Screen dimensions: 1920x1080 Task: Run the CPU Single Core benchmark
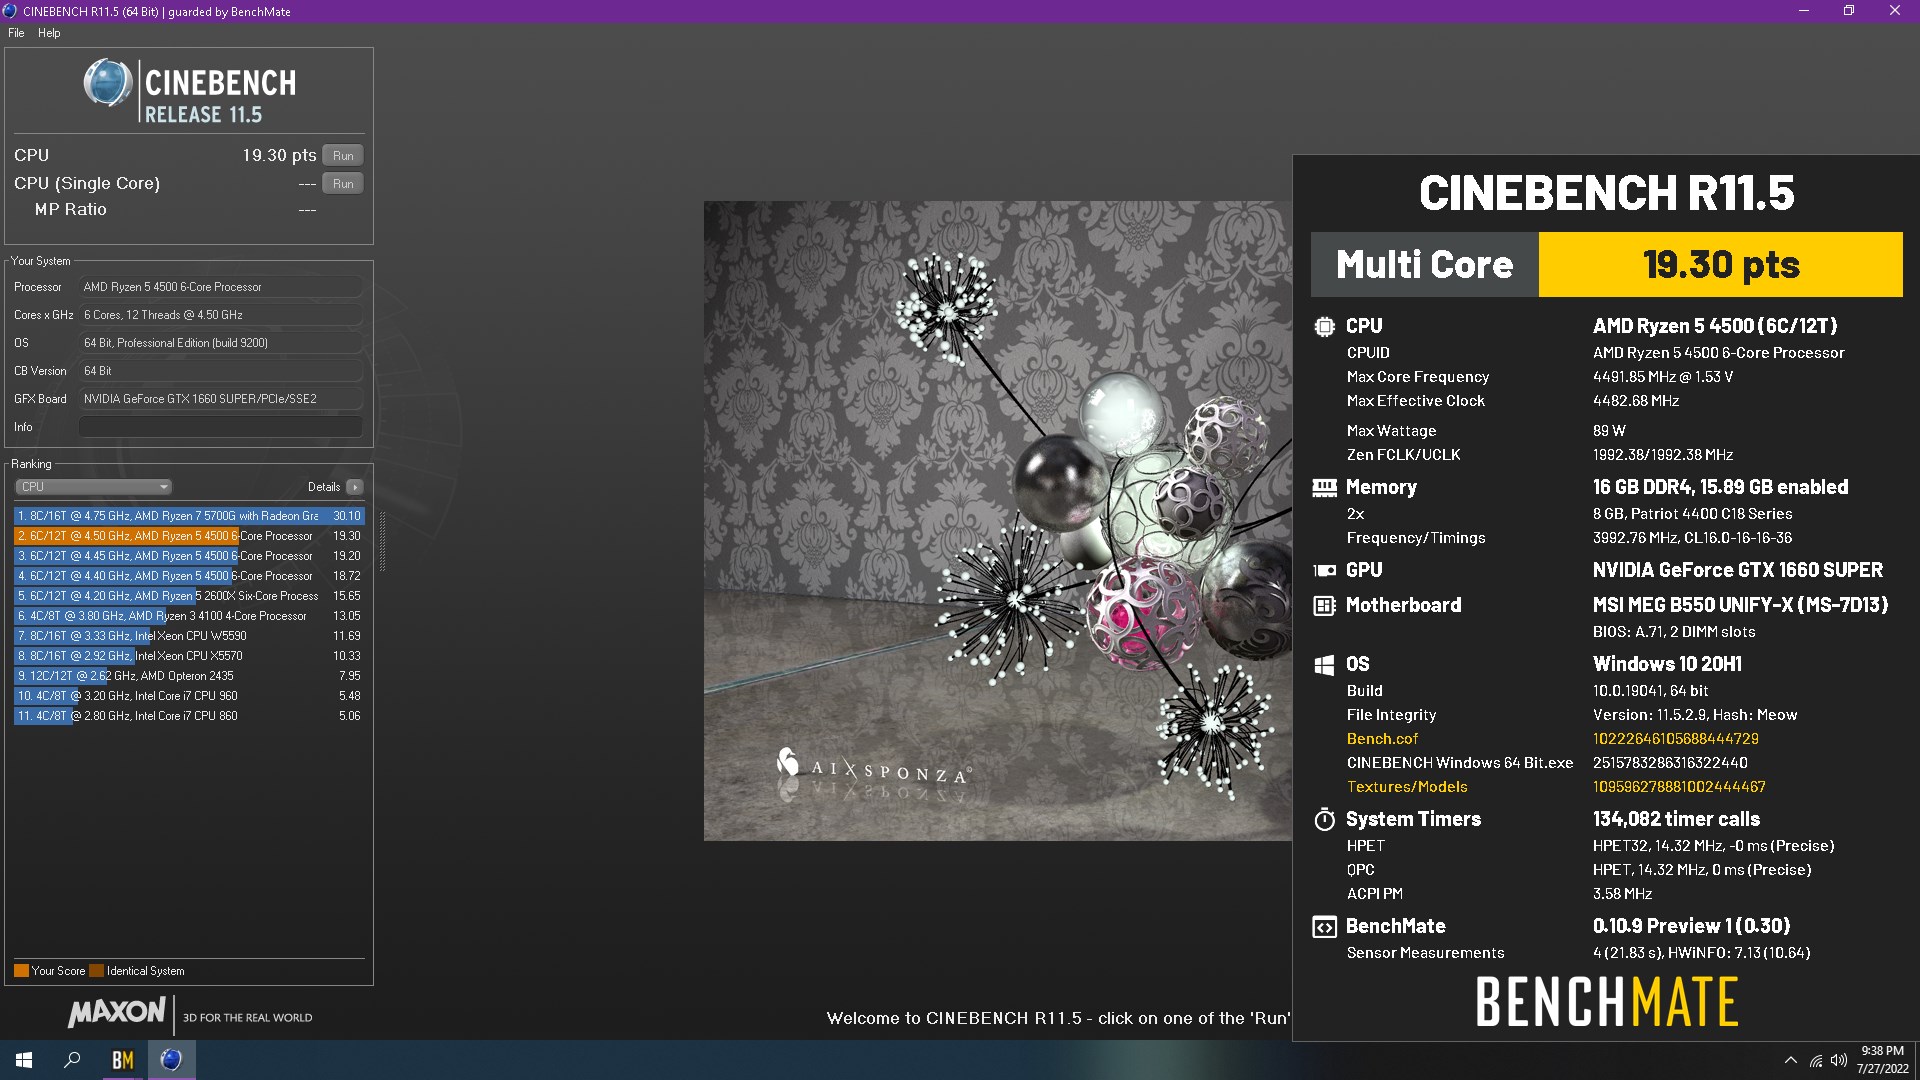[343, 184]
